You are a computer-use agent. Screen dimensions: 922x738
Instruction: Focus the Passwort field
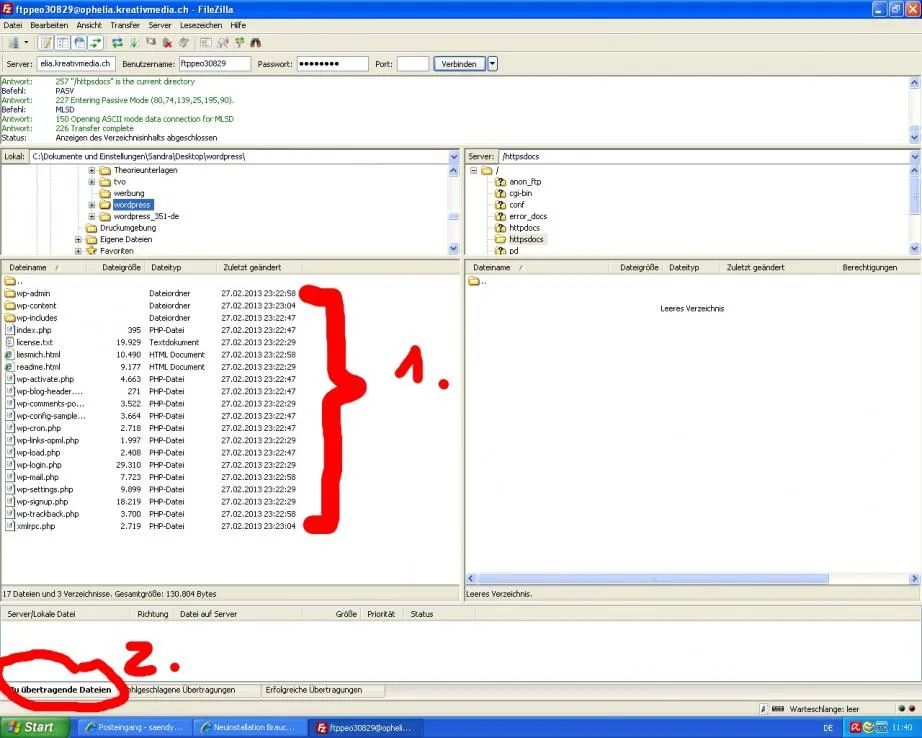point(332,64)
